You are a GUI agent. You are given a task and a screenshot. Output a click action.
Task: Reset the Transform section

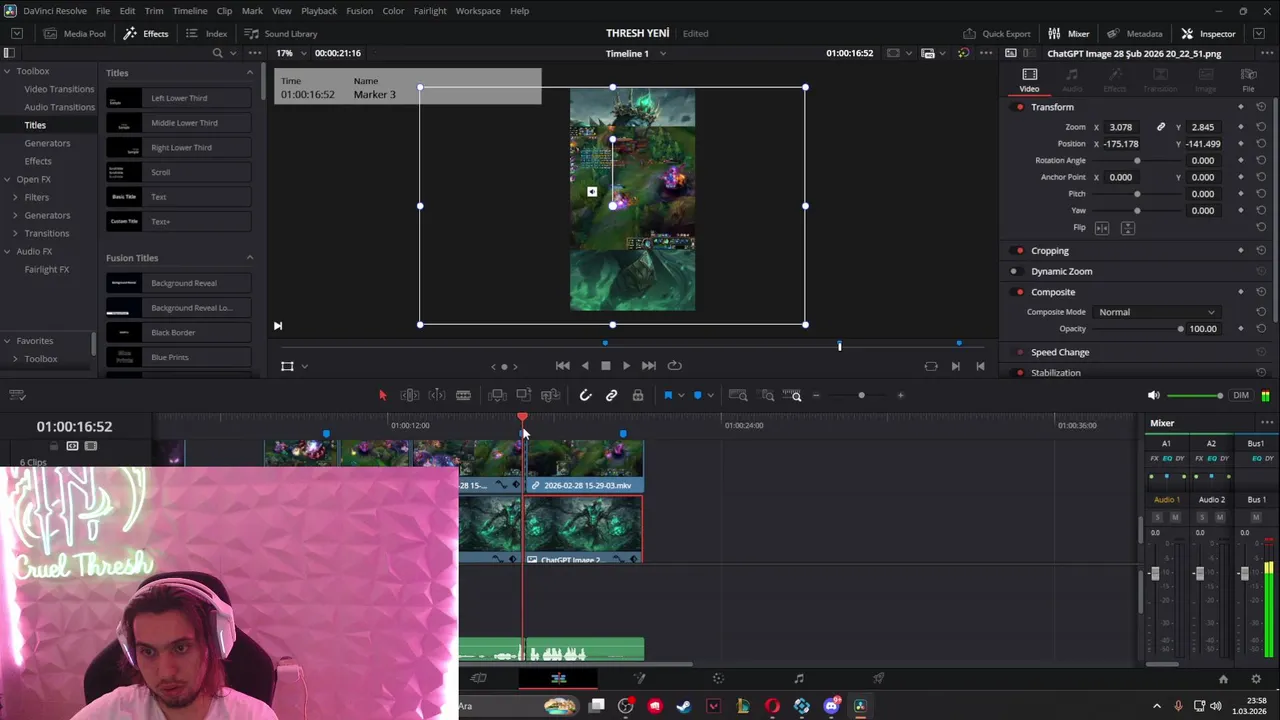point(1261,107)
